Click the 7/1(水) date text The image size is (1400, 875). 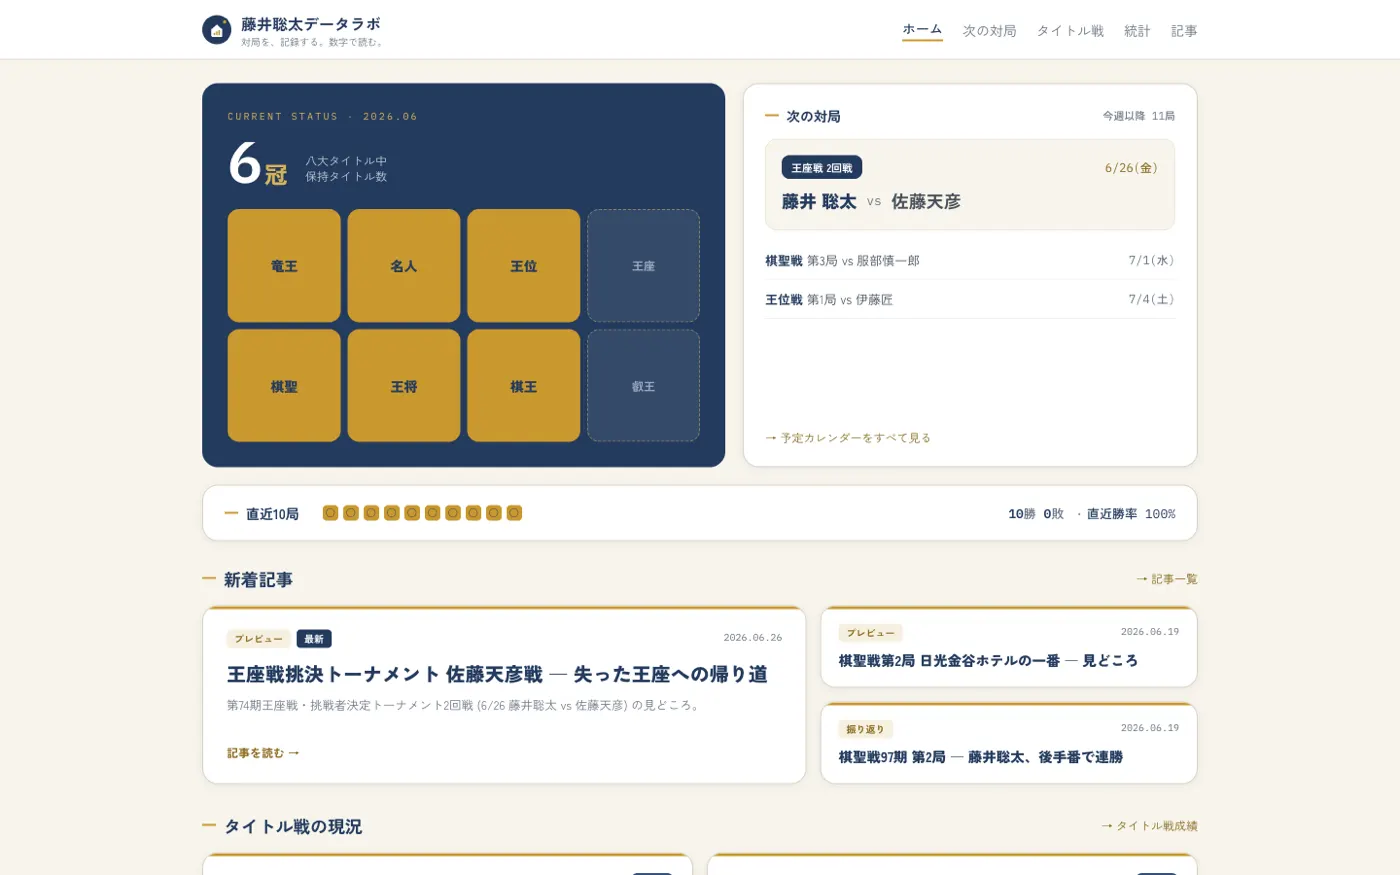click(x=1152, y=260)
